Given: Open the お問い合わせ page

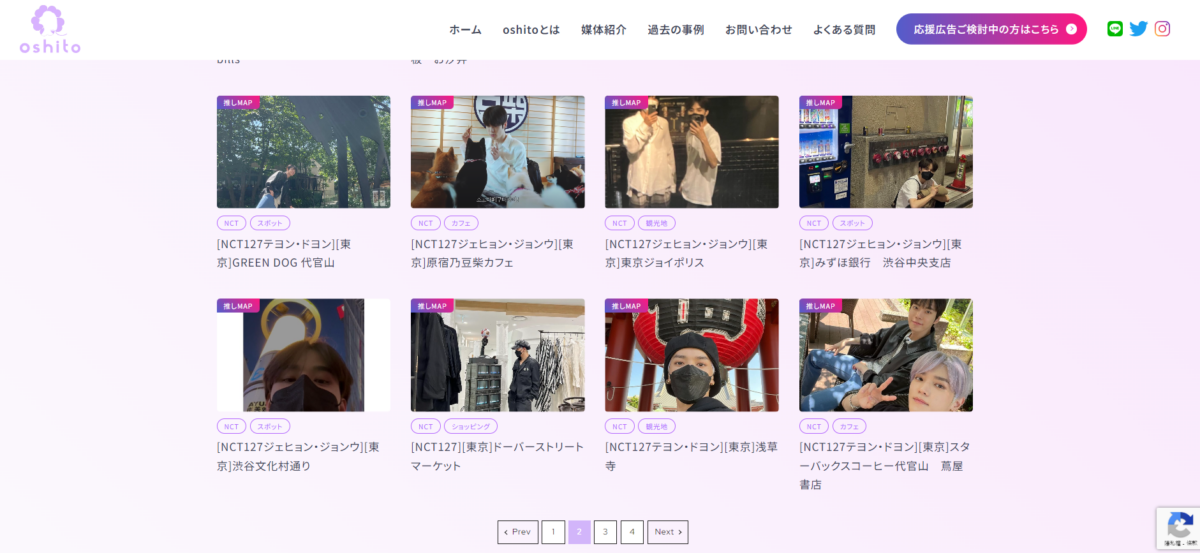Looking at the screenshot, I should click(x=758, y=29).
